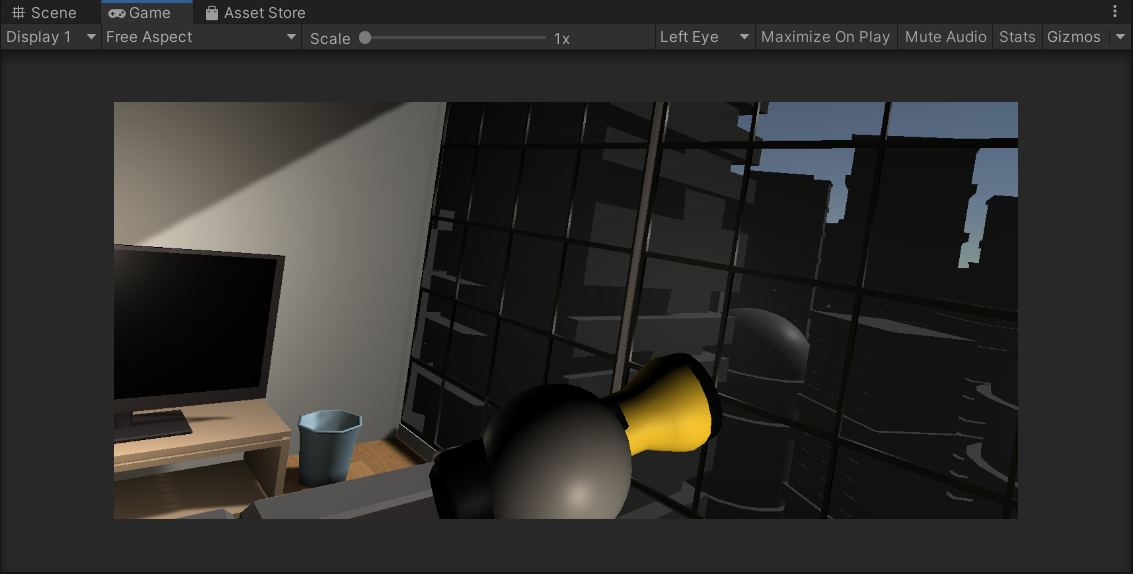Click the shopping bag icon on Asset Store tab
This screenshot has height=574, width=1133.
click(x=212, y=13)
